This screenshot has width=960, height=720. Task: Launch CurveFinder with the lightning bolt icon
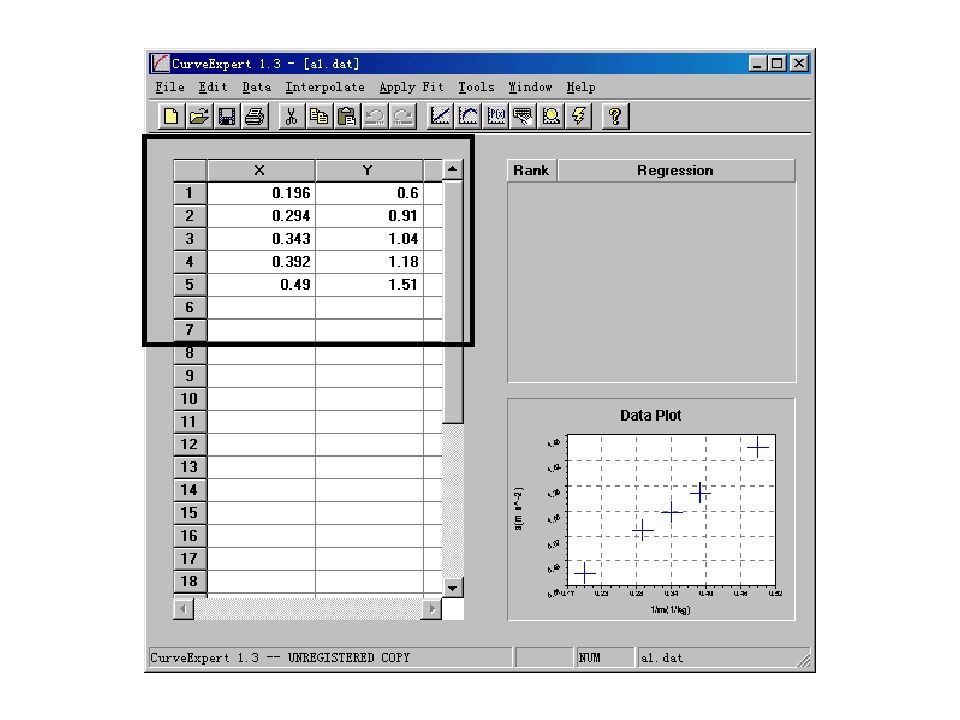579,117
